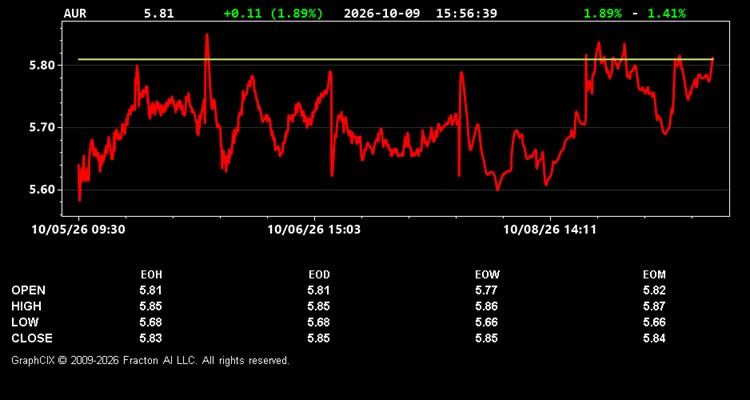Click the 5.80 y-axis label
The width and height of the screenshot is (750, 400).
pyautogui.click(x=42, y=66)
